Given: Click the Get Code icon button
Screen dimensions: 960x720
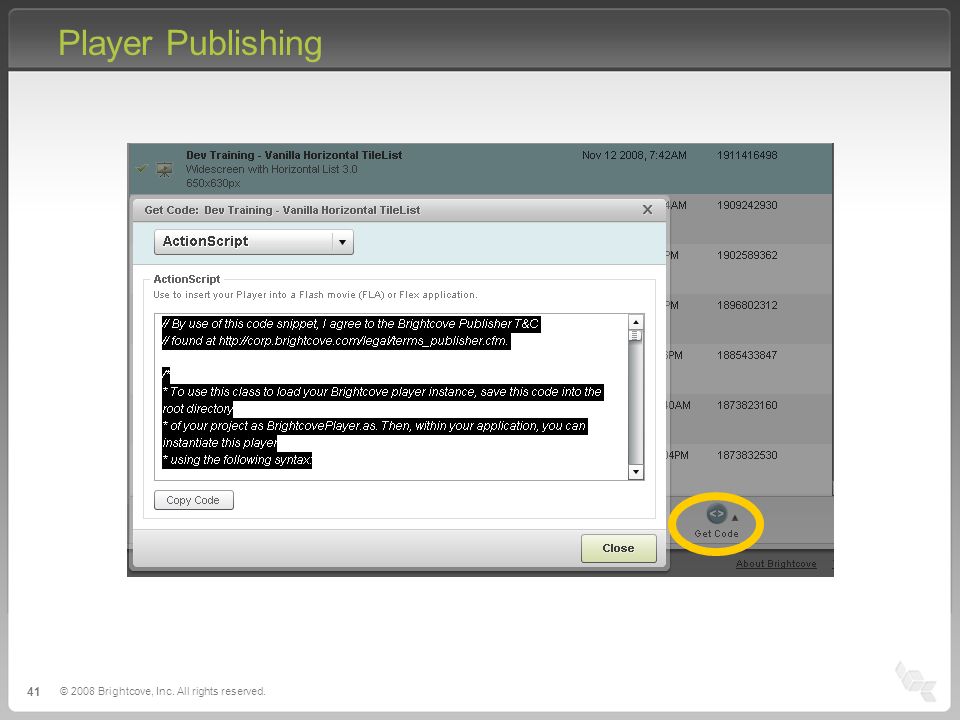Looking at the screenshot, I should [x=716, y=514].
